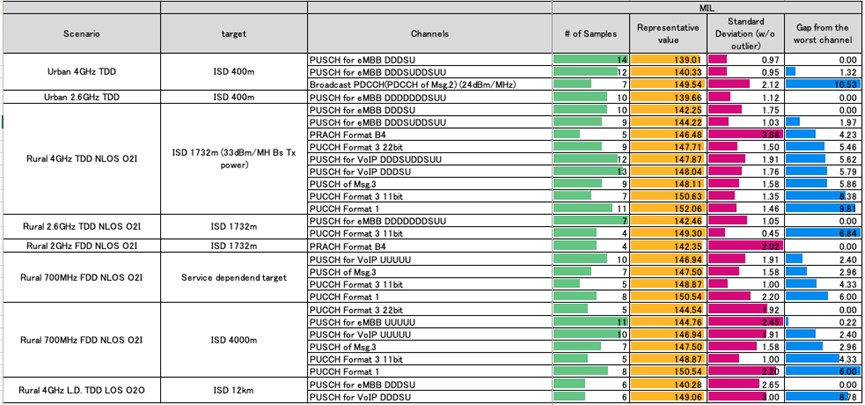This screenshot has width=865, height=405.
Task: Click the Broadcast PDCCH of Msg.2 channel cell
Action: tap(429, 85)
